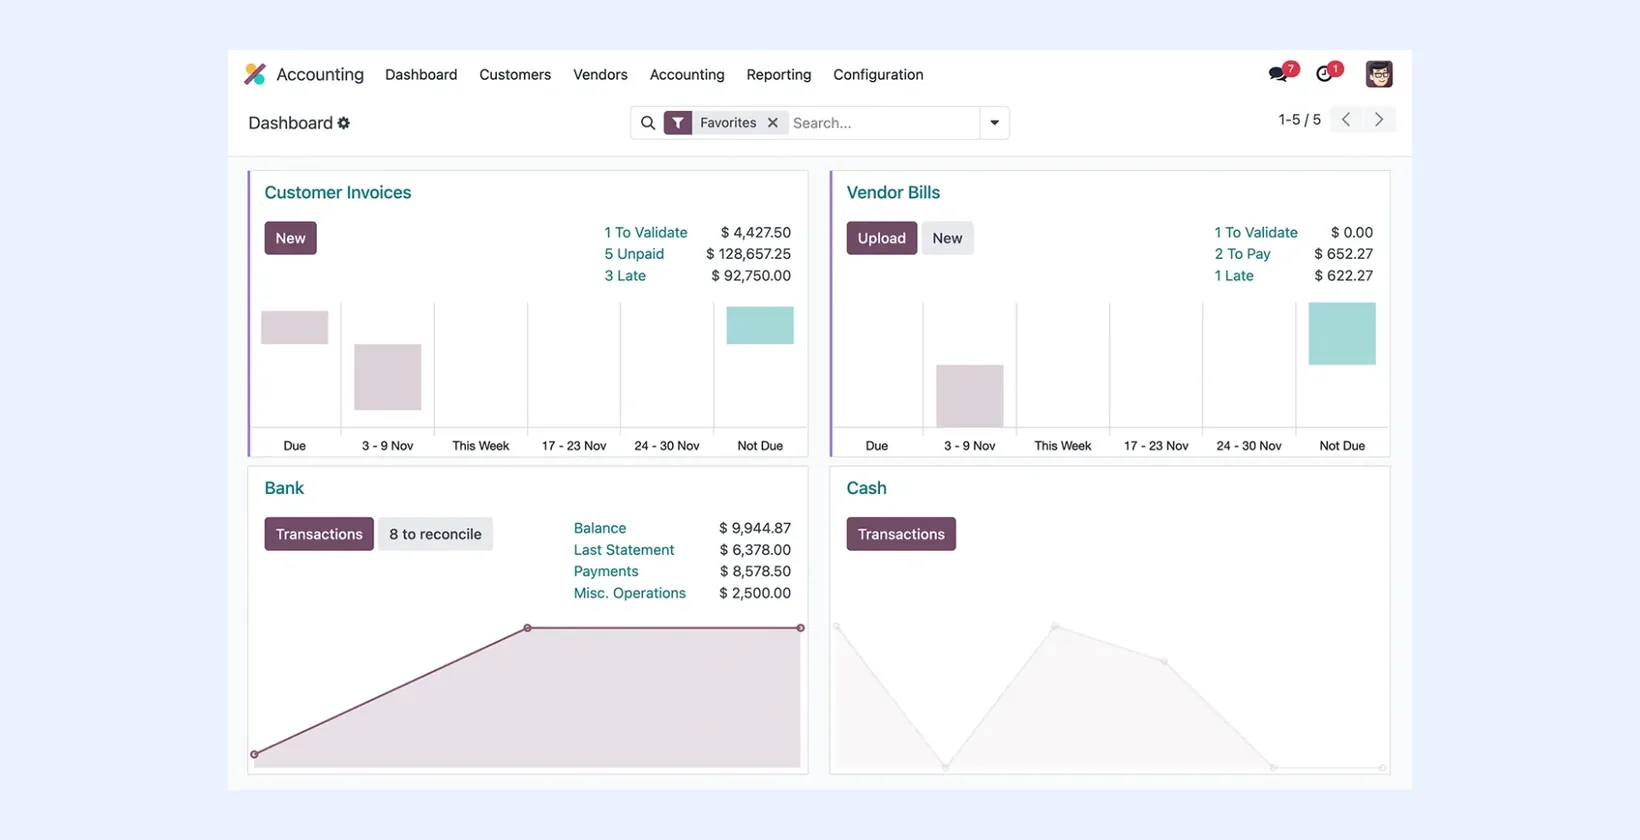The height and width of the screenshot is (840, 1640).
Task: Click the Misc. Operations link
Action: [x=630, y=593]
